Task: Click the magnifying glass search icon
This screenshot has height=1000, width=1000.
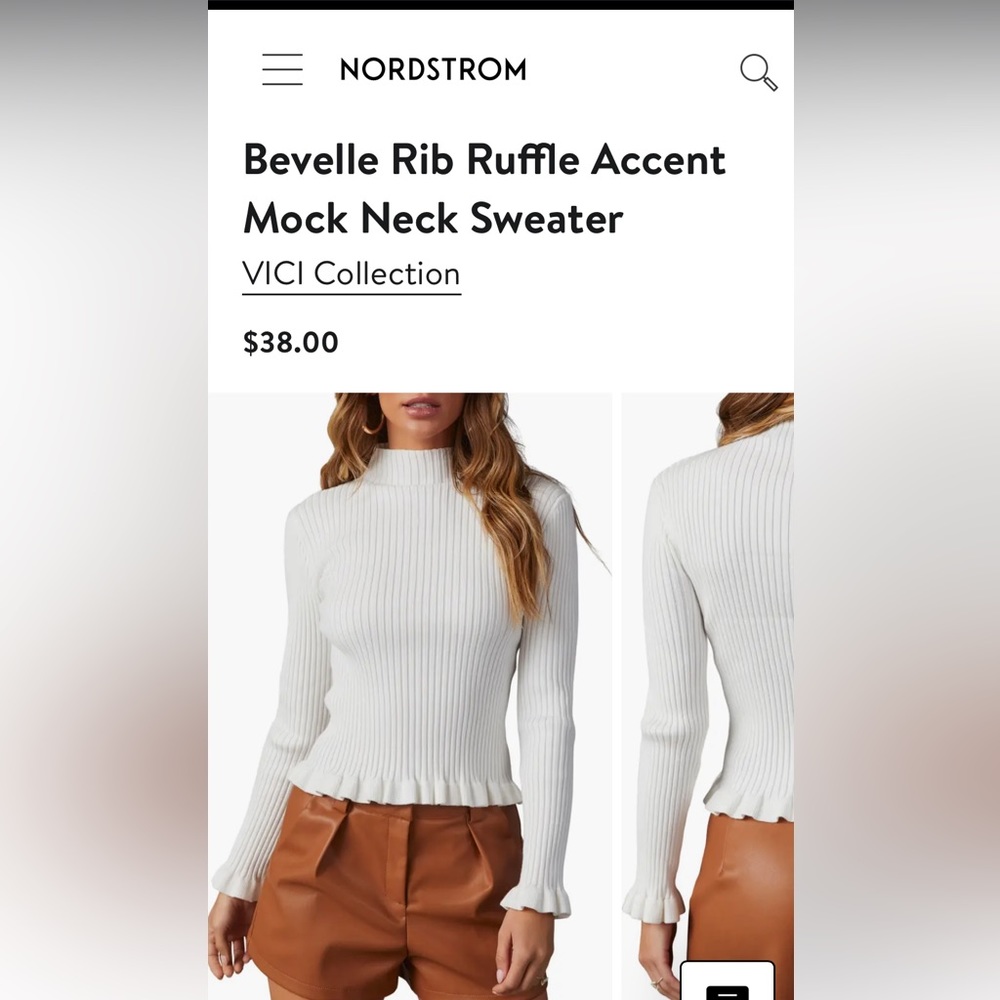Action: click(758, 72)
